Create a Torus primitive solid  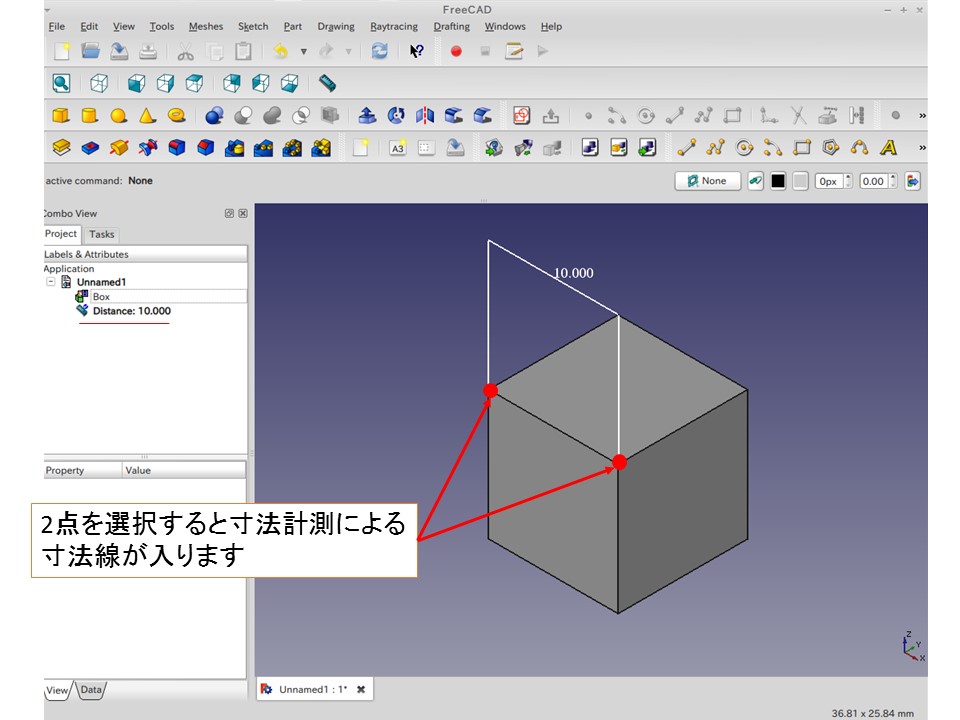(x=176, y=115)
